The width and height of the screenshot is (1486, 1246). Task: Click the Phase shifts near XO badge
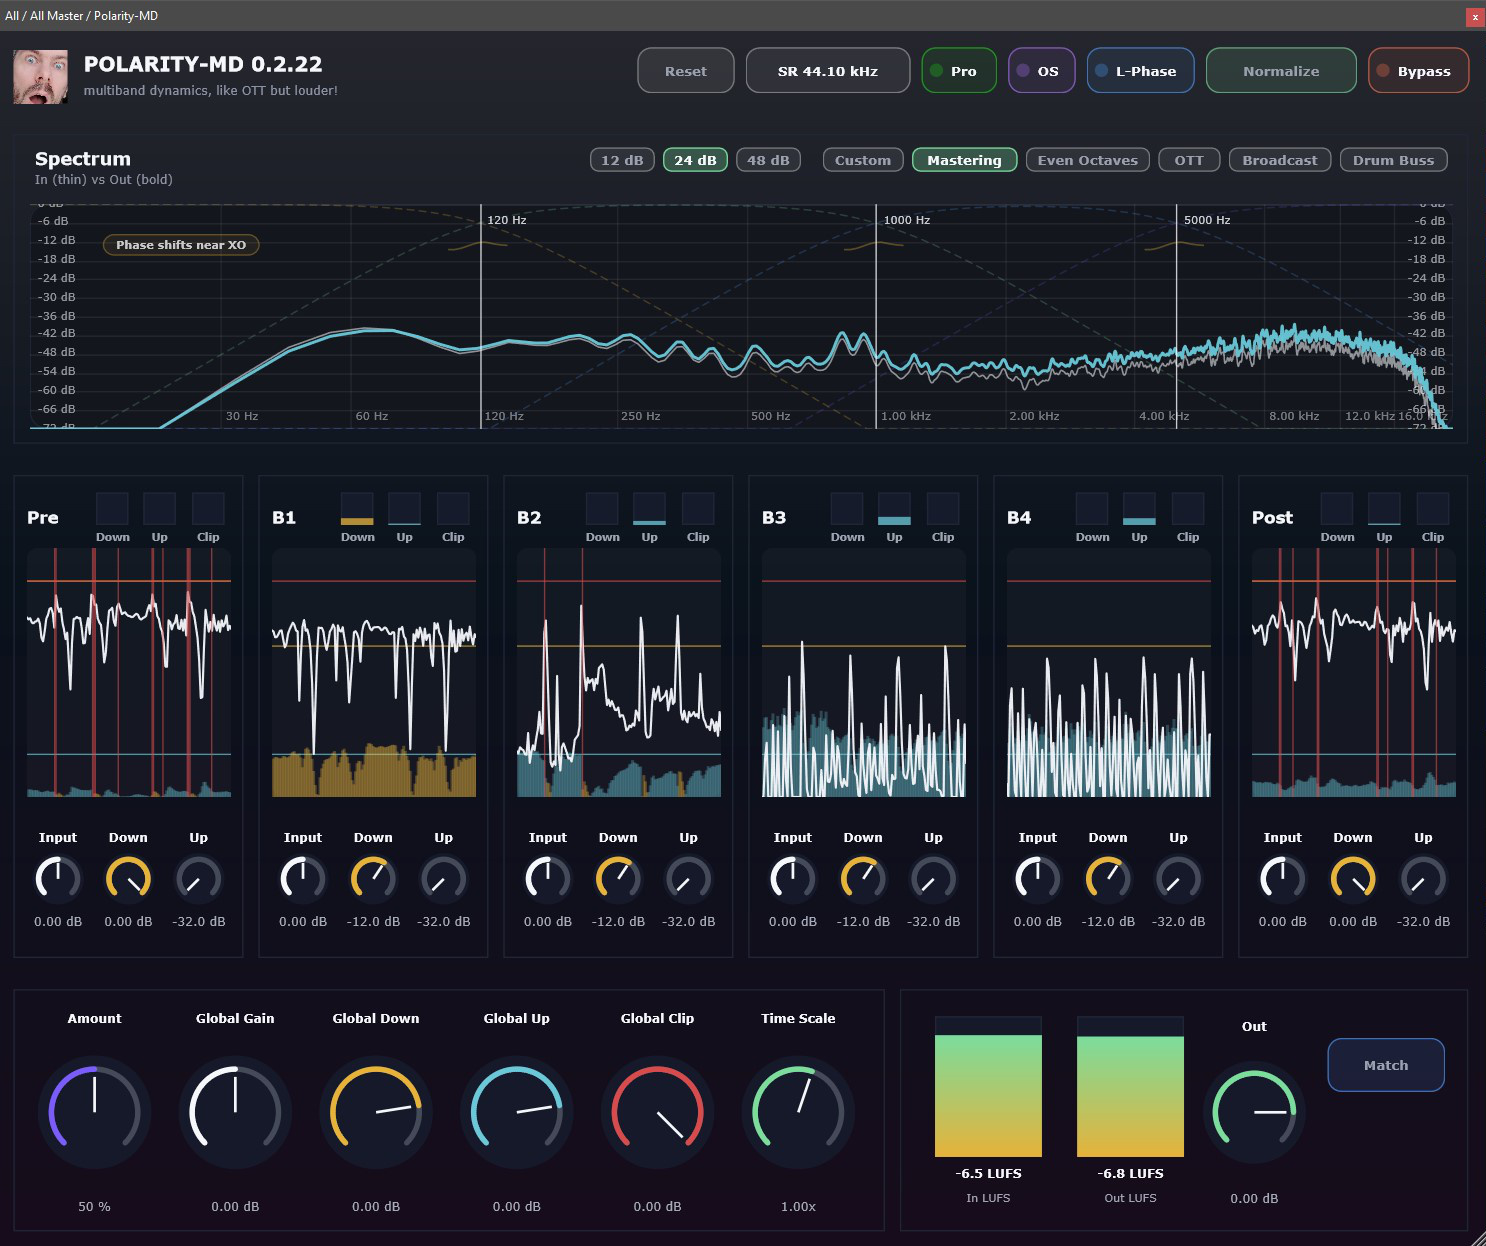pyautogui.click(x=181, y=245)
